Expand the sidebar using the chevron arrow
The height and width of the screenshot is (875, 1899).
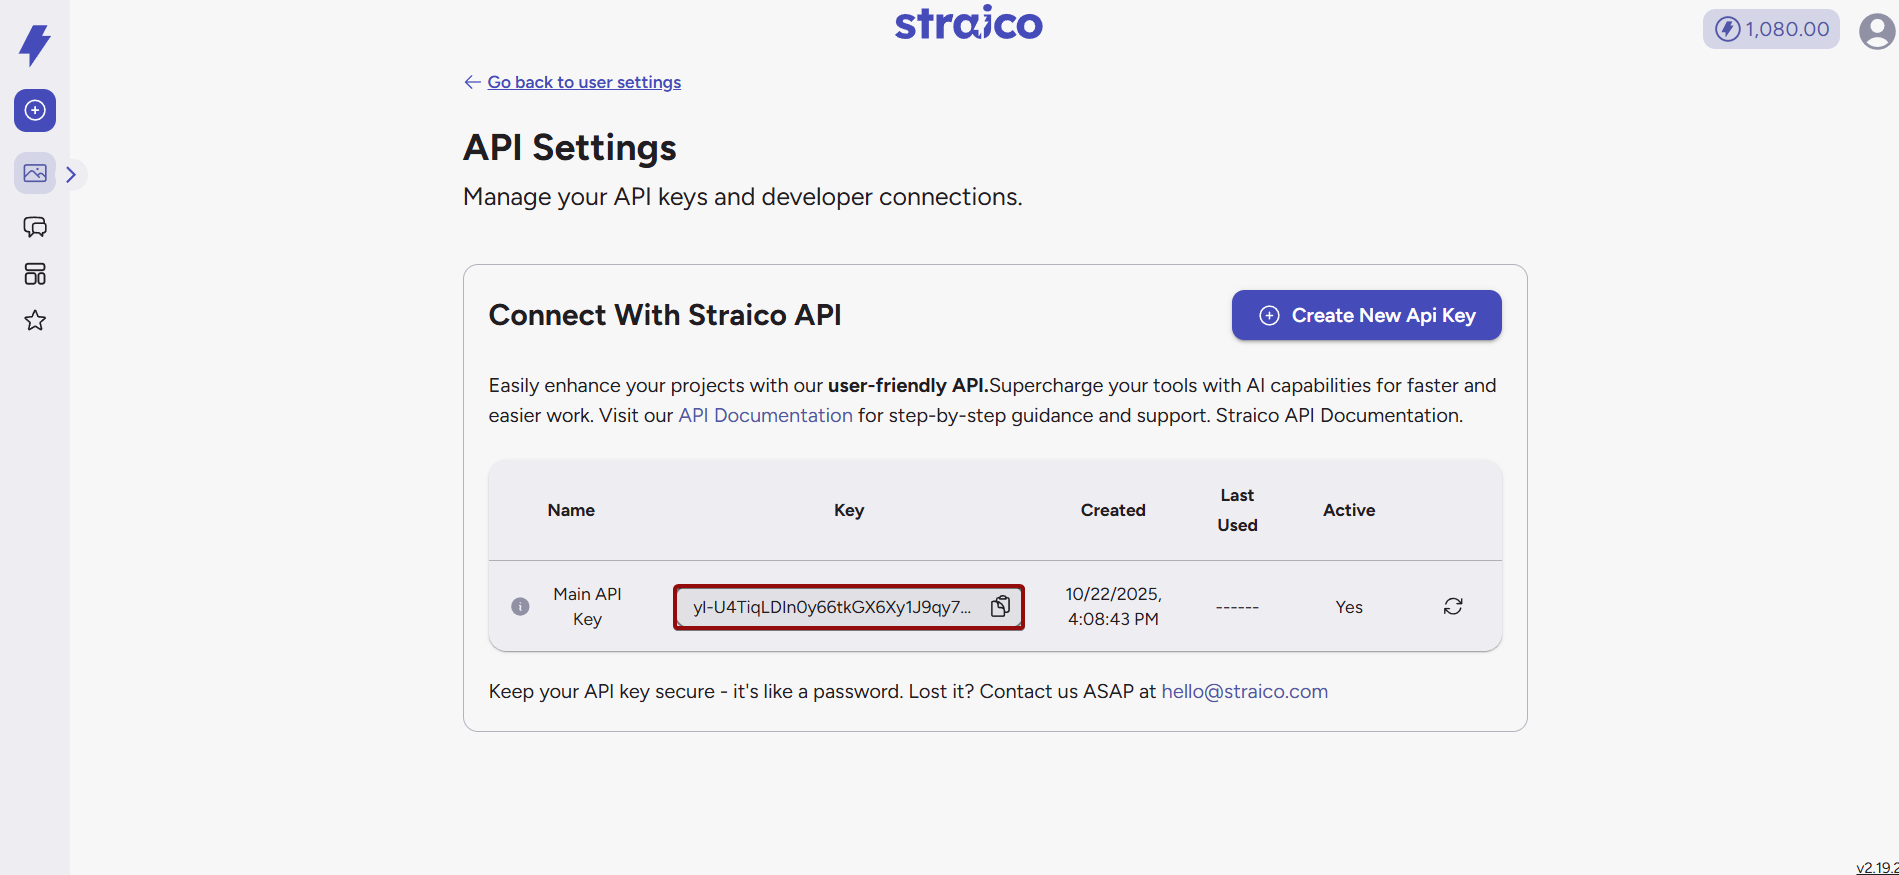pyautogui.click(x=71, y=174)
